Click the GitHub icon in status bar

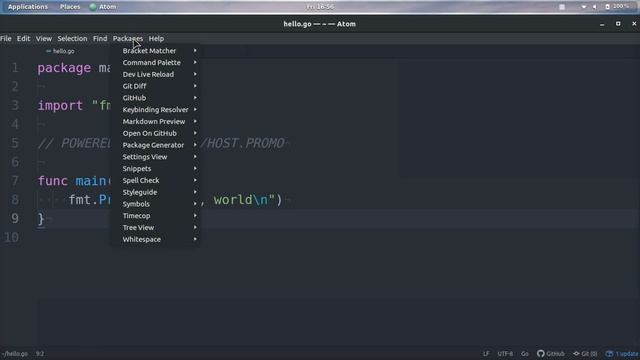[x=541, y=353]
